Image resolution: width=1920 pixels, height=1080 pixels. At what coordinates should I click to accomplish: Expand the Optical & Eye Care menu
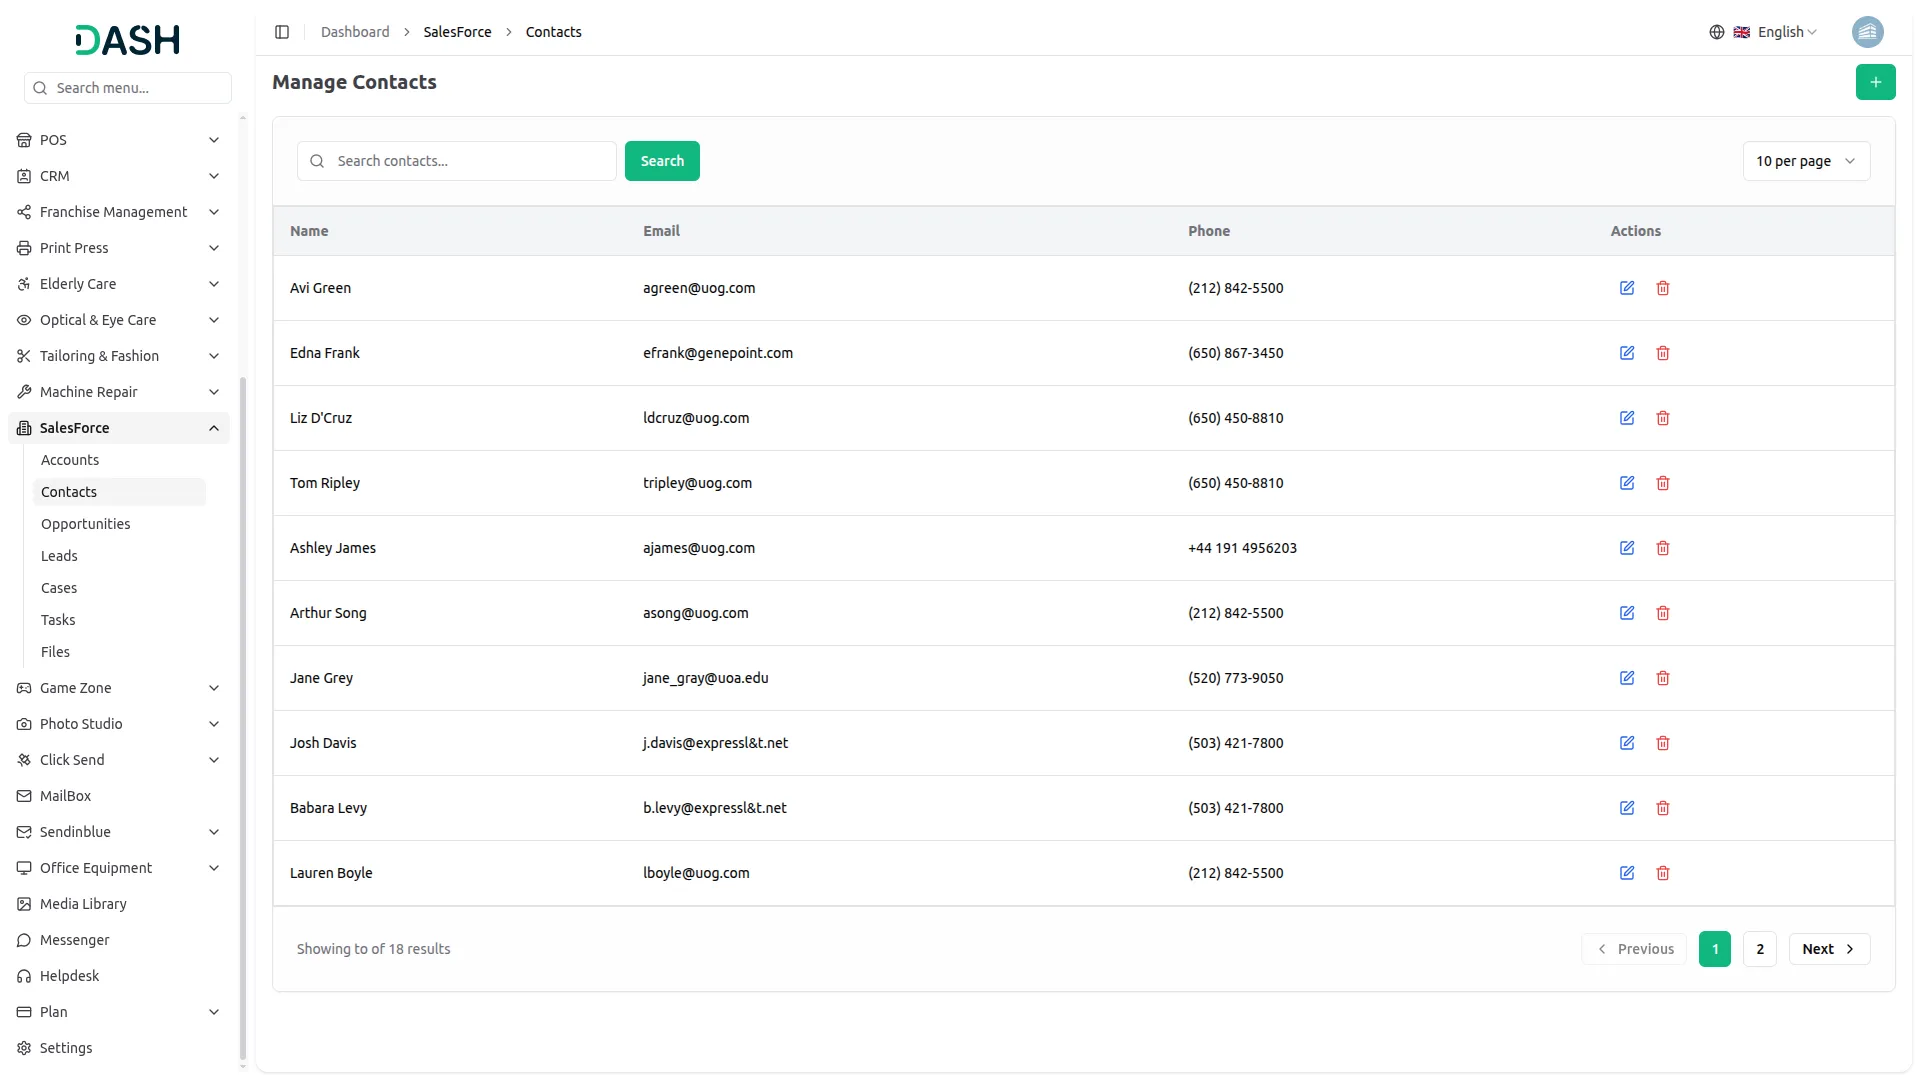[119, 320]
